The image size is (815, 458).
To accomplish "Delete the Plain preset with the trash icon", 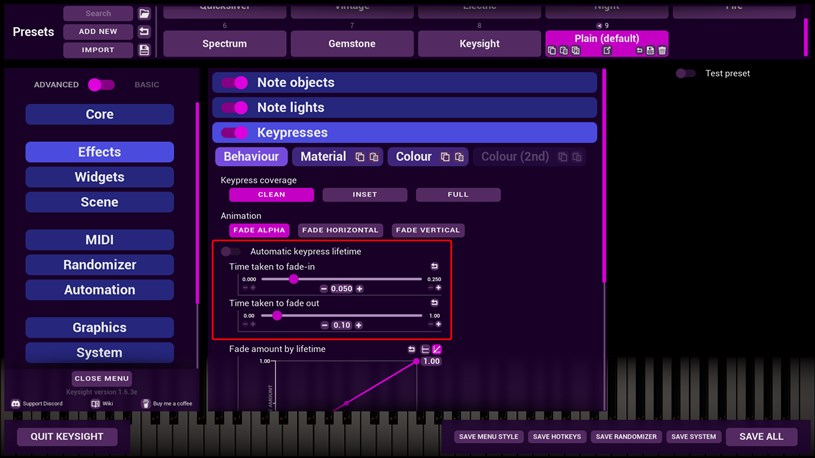I will click(x=662, y=50).
